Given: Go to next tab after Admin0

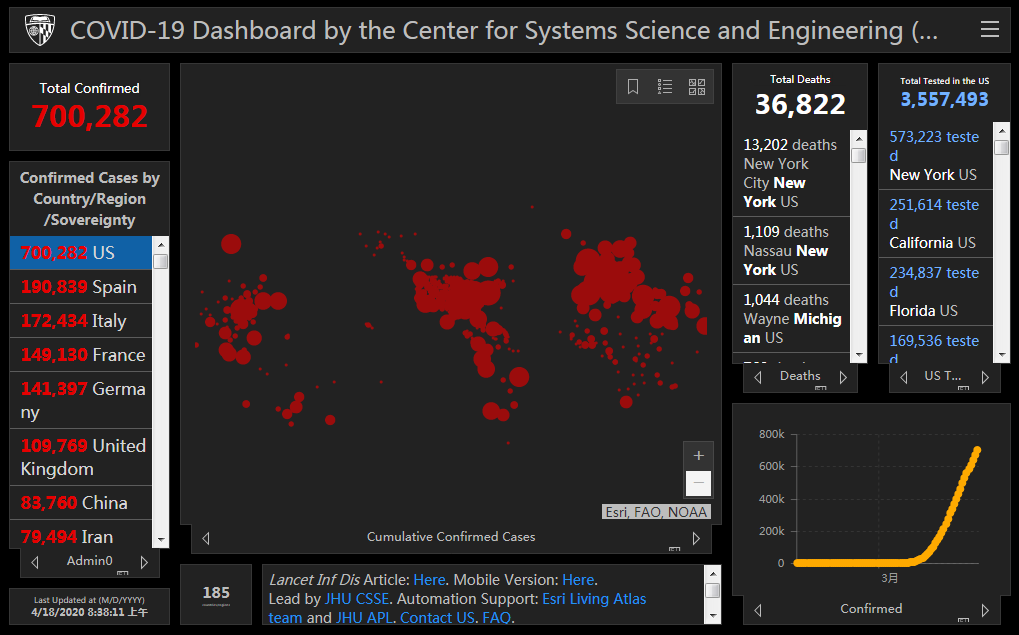Looking at the screenshot, I should (x=144, y=562).
